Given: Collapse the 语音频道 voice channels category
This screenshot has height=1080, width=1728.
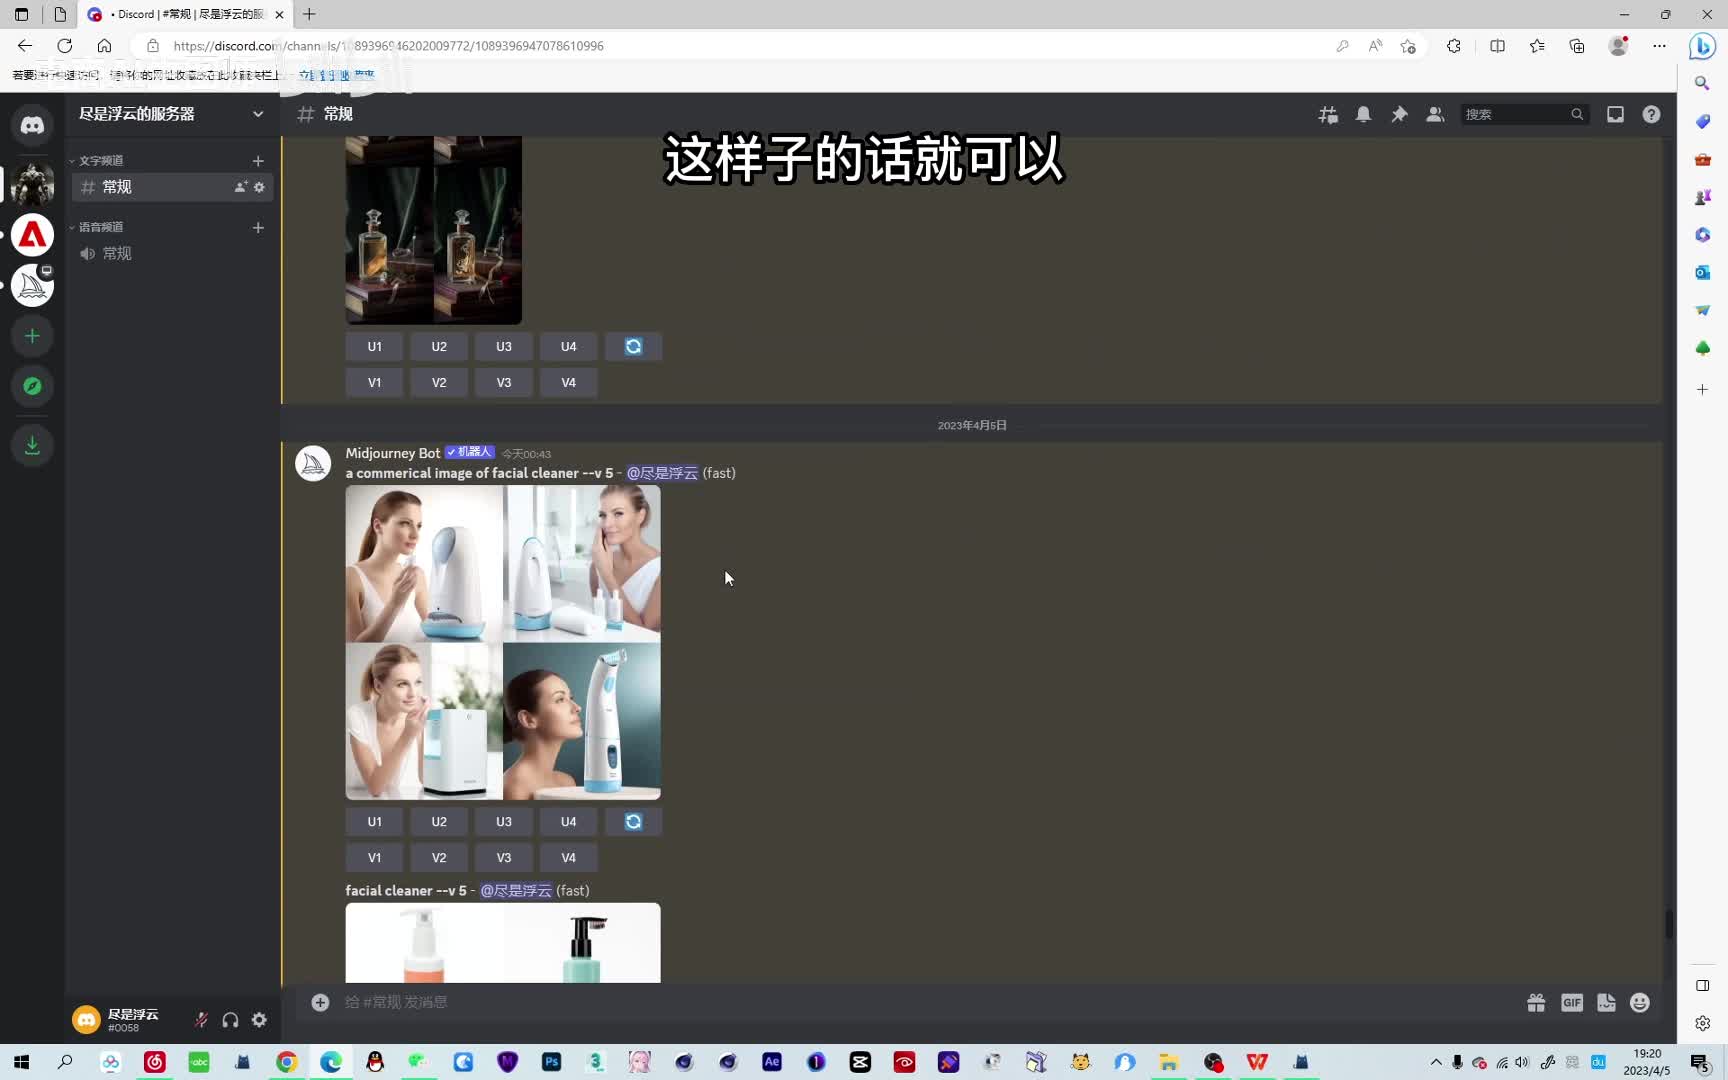Looking at the screenshot, I should tap(100, 228).
